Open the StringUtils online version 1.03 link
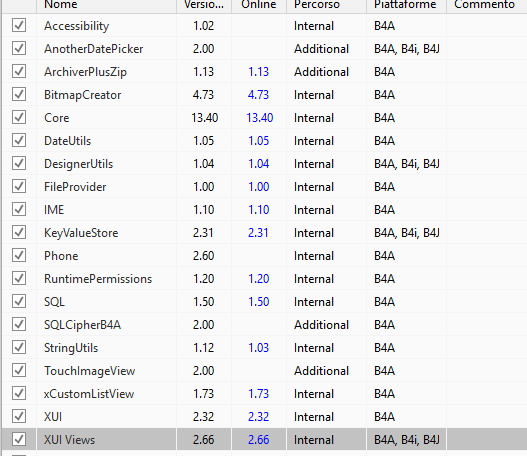Screen dimensions: 527x456 pyautogui.click(x=258, y=348)
